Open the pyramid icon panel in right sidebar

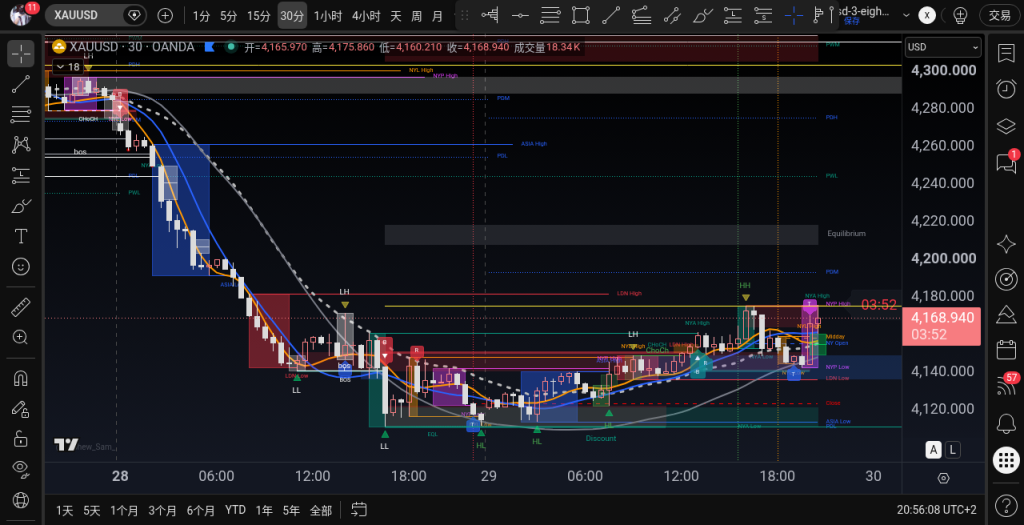[1006, 314]
